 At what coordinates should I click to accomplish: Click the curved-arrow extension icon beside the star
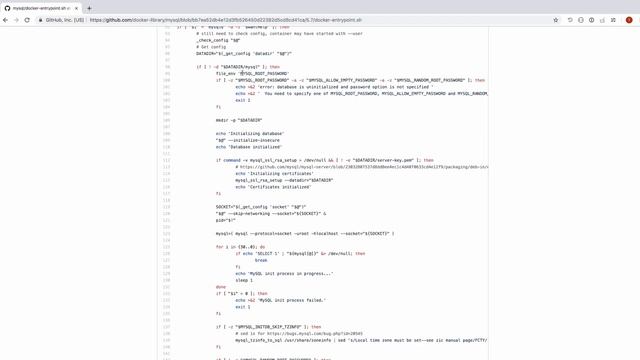pyautogui.click(x=570, y=20)
